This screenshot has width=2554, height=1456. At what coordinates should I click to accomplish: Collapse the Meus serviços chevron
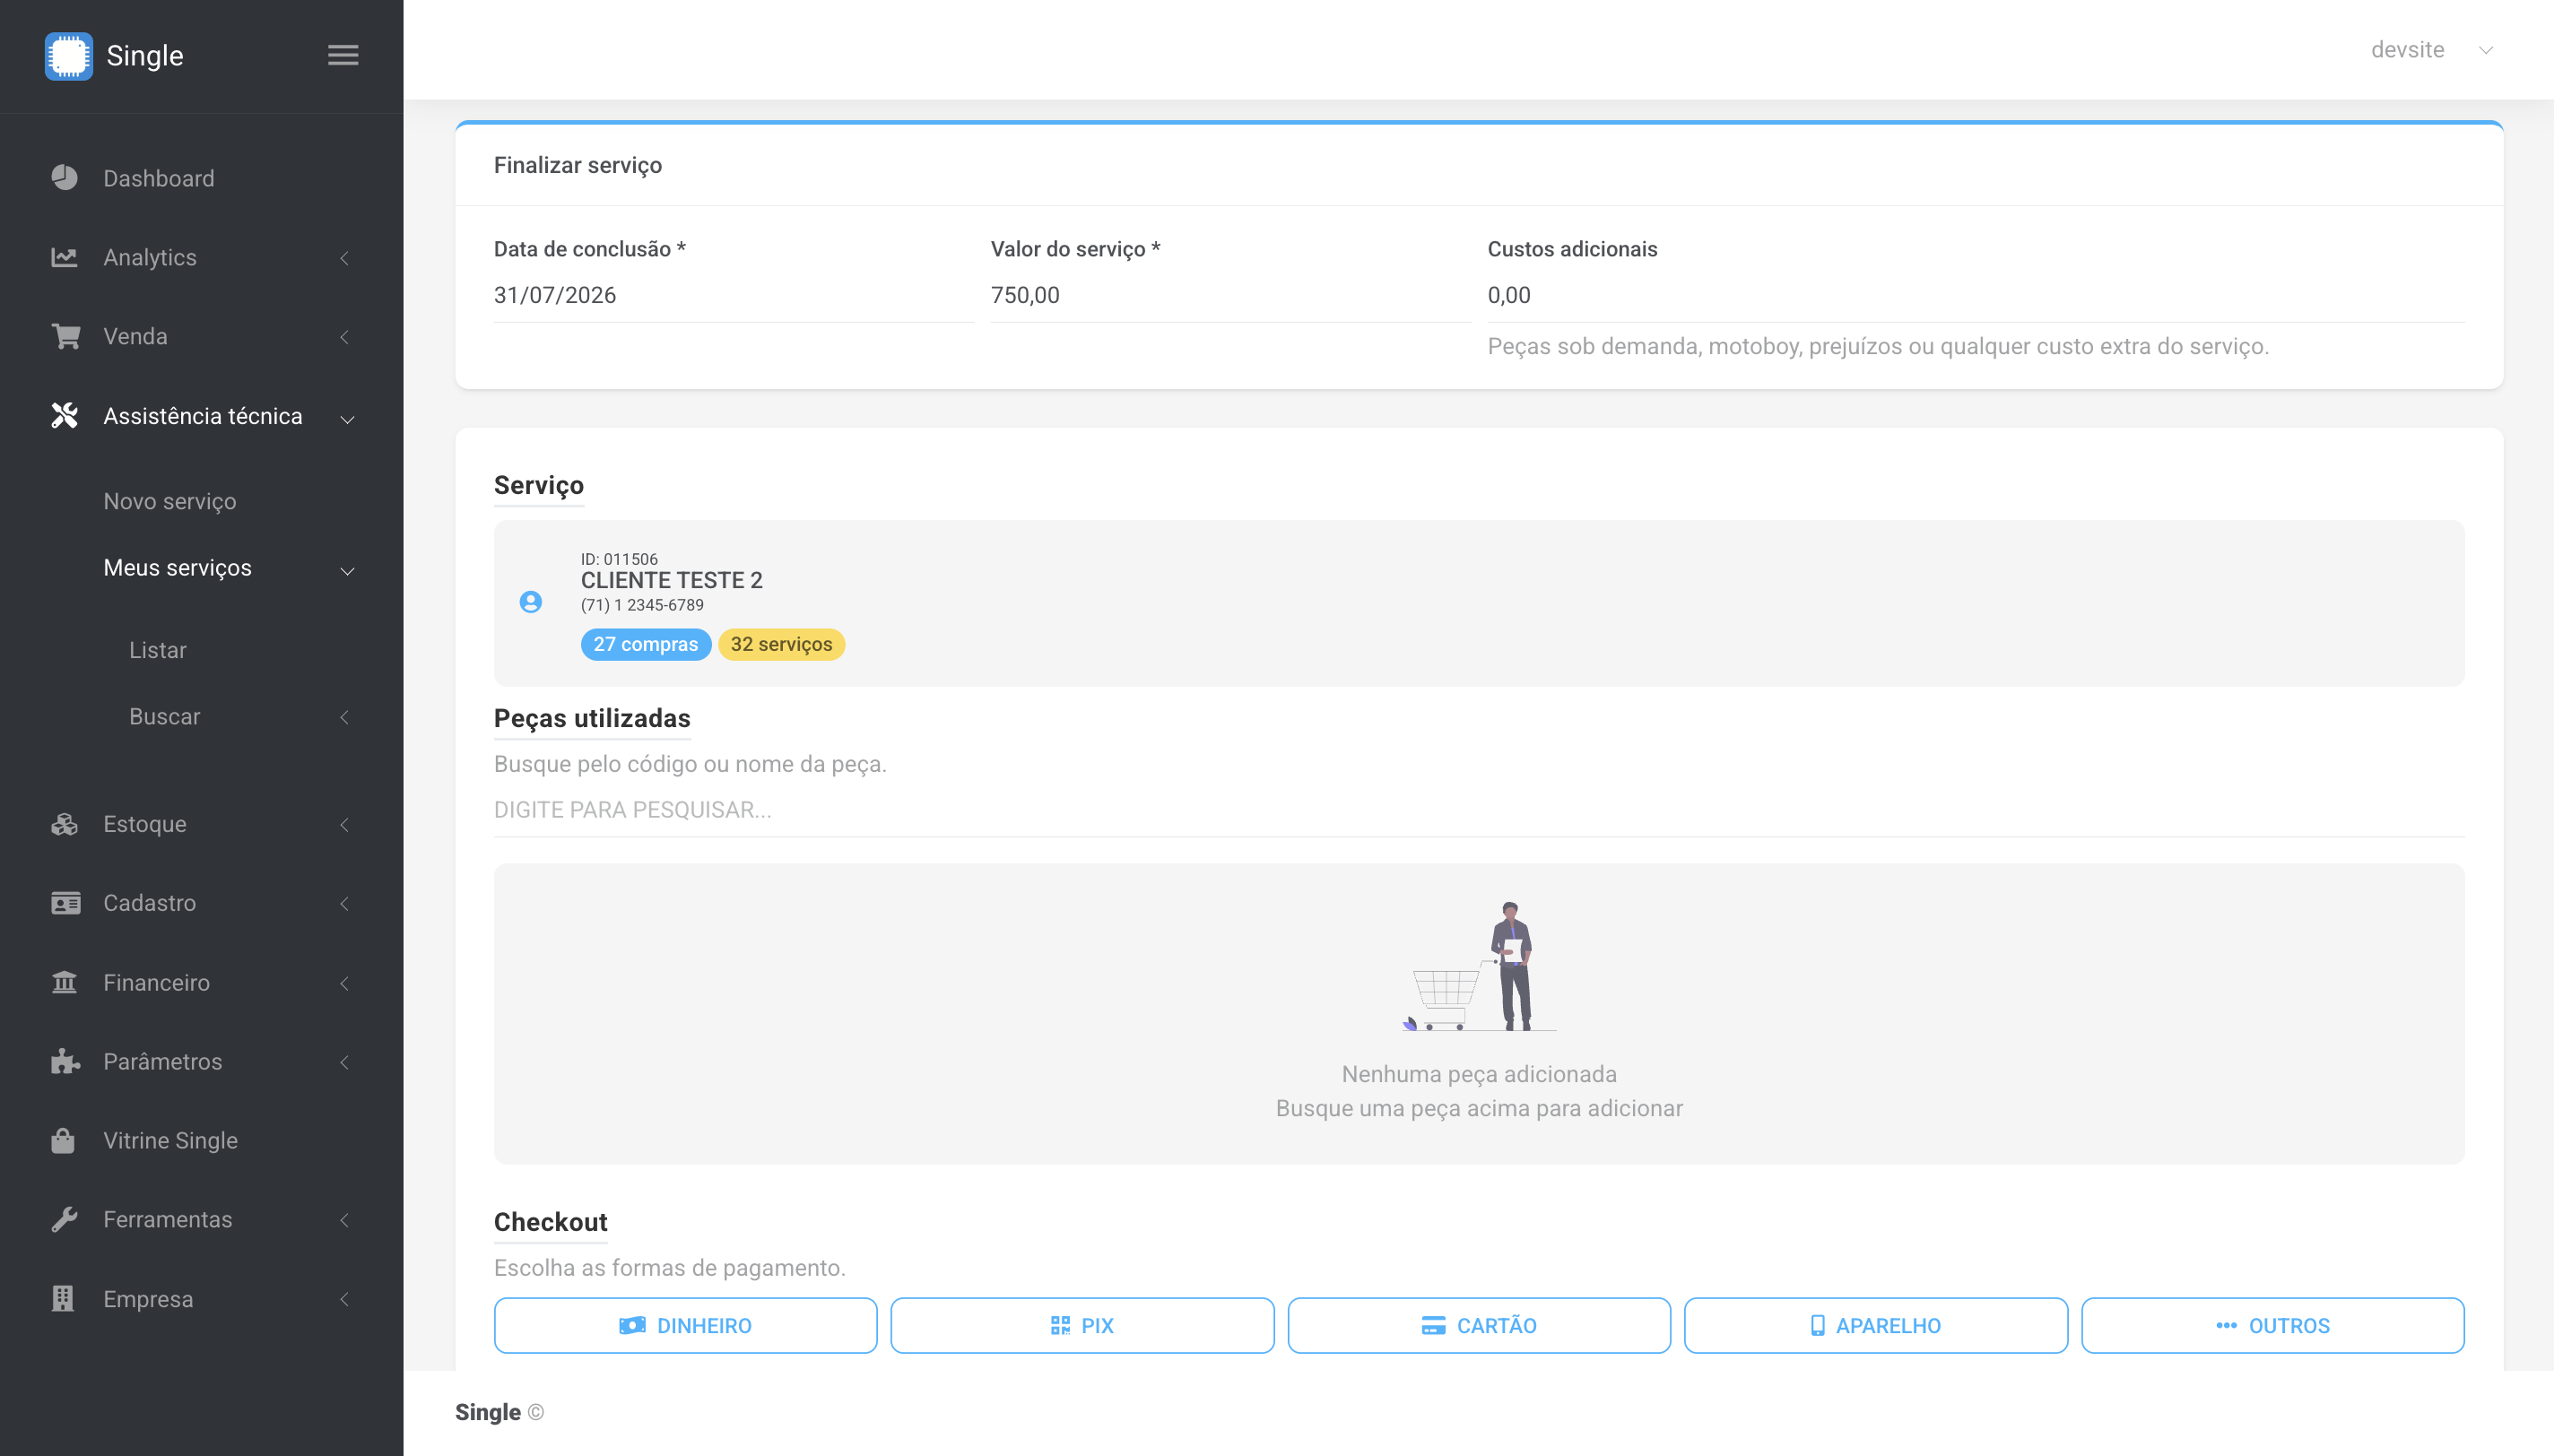pos(347,571)
